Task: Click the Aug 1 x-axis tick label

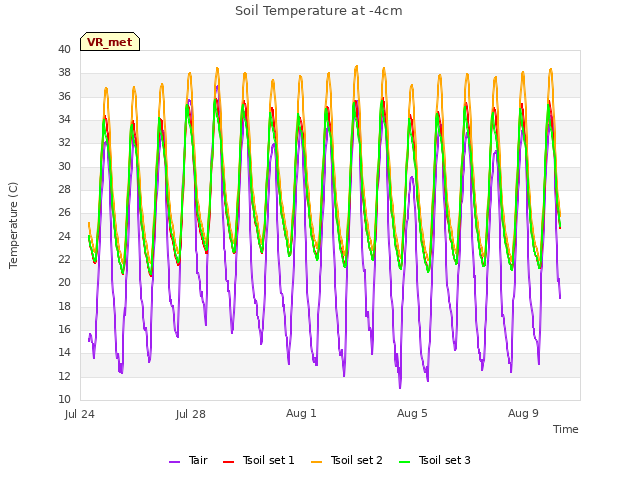Action: (x=301, y=413)
